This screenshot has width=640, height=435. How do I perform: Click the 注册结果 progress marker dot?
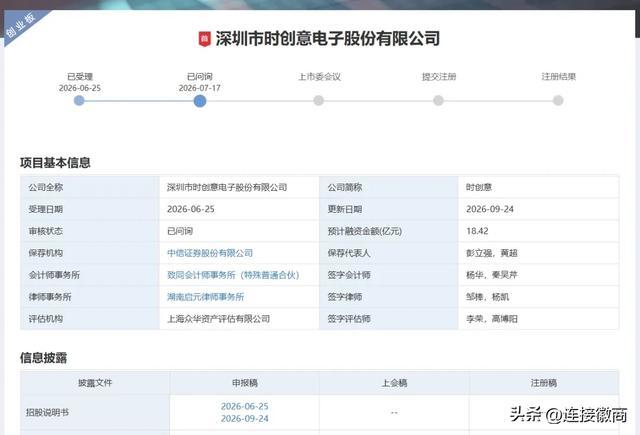coord(558,100)
